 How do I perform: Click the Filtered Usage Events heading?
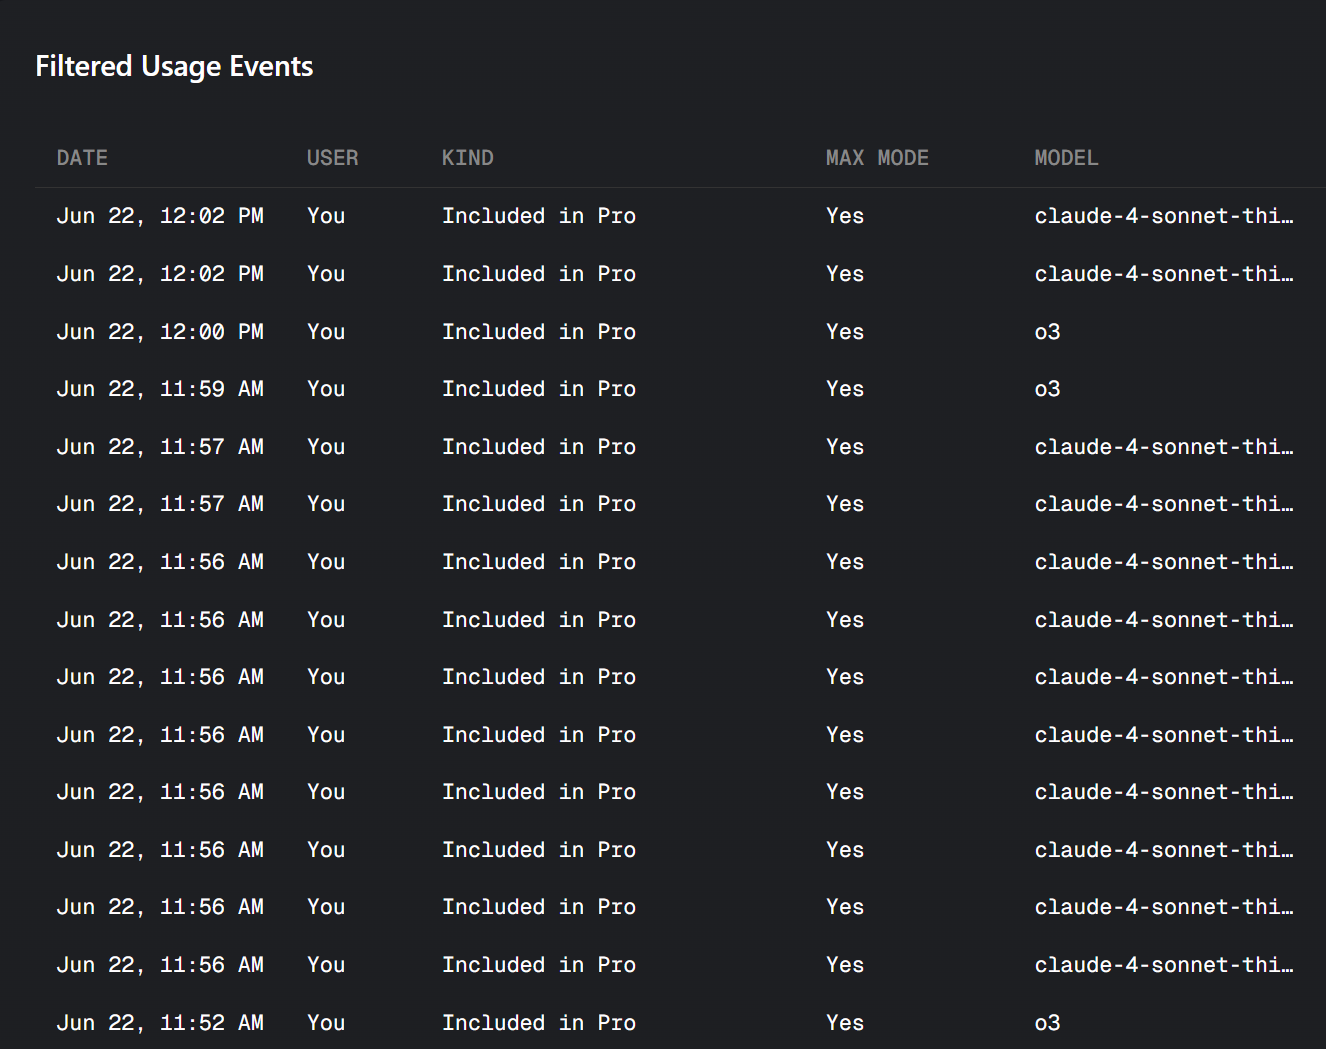click(174, 66)
